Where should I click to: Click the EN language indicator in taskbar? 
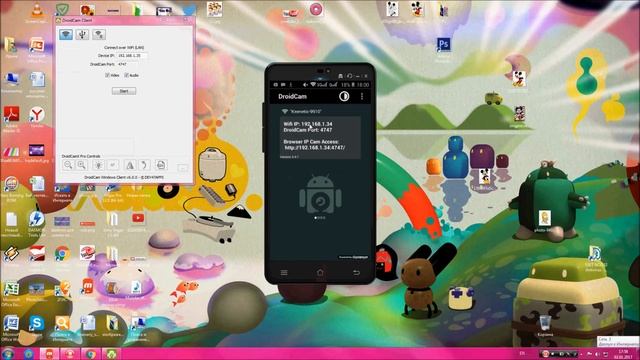[522, 353]
